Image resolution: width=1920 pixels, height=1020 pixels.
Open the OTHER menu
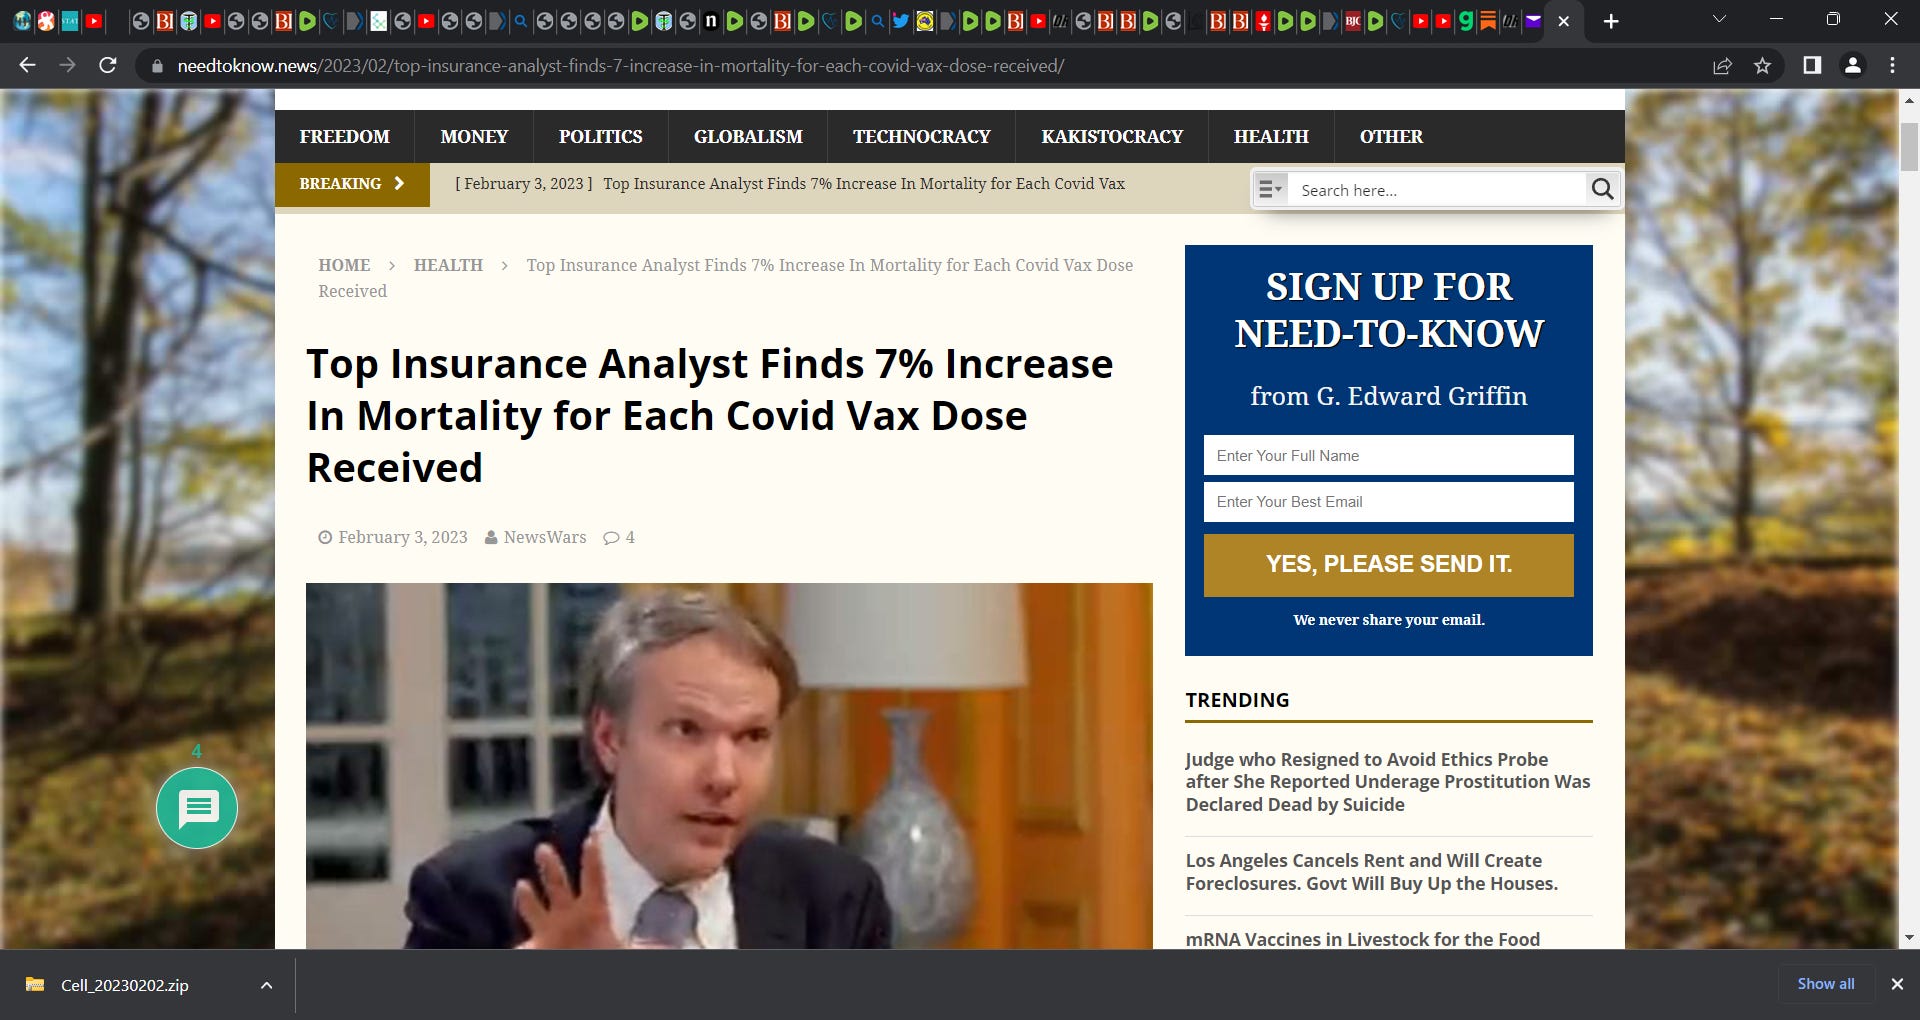pos(1391,137)
